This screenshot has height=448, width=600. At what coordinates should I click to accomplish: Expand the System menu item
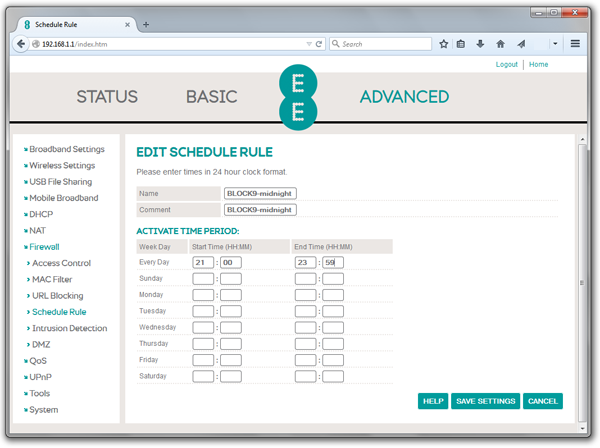pos(41,410)
